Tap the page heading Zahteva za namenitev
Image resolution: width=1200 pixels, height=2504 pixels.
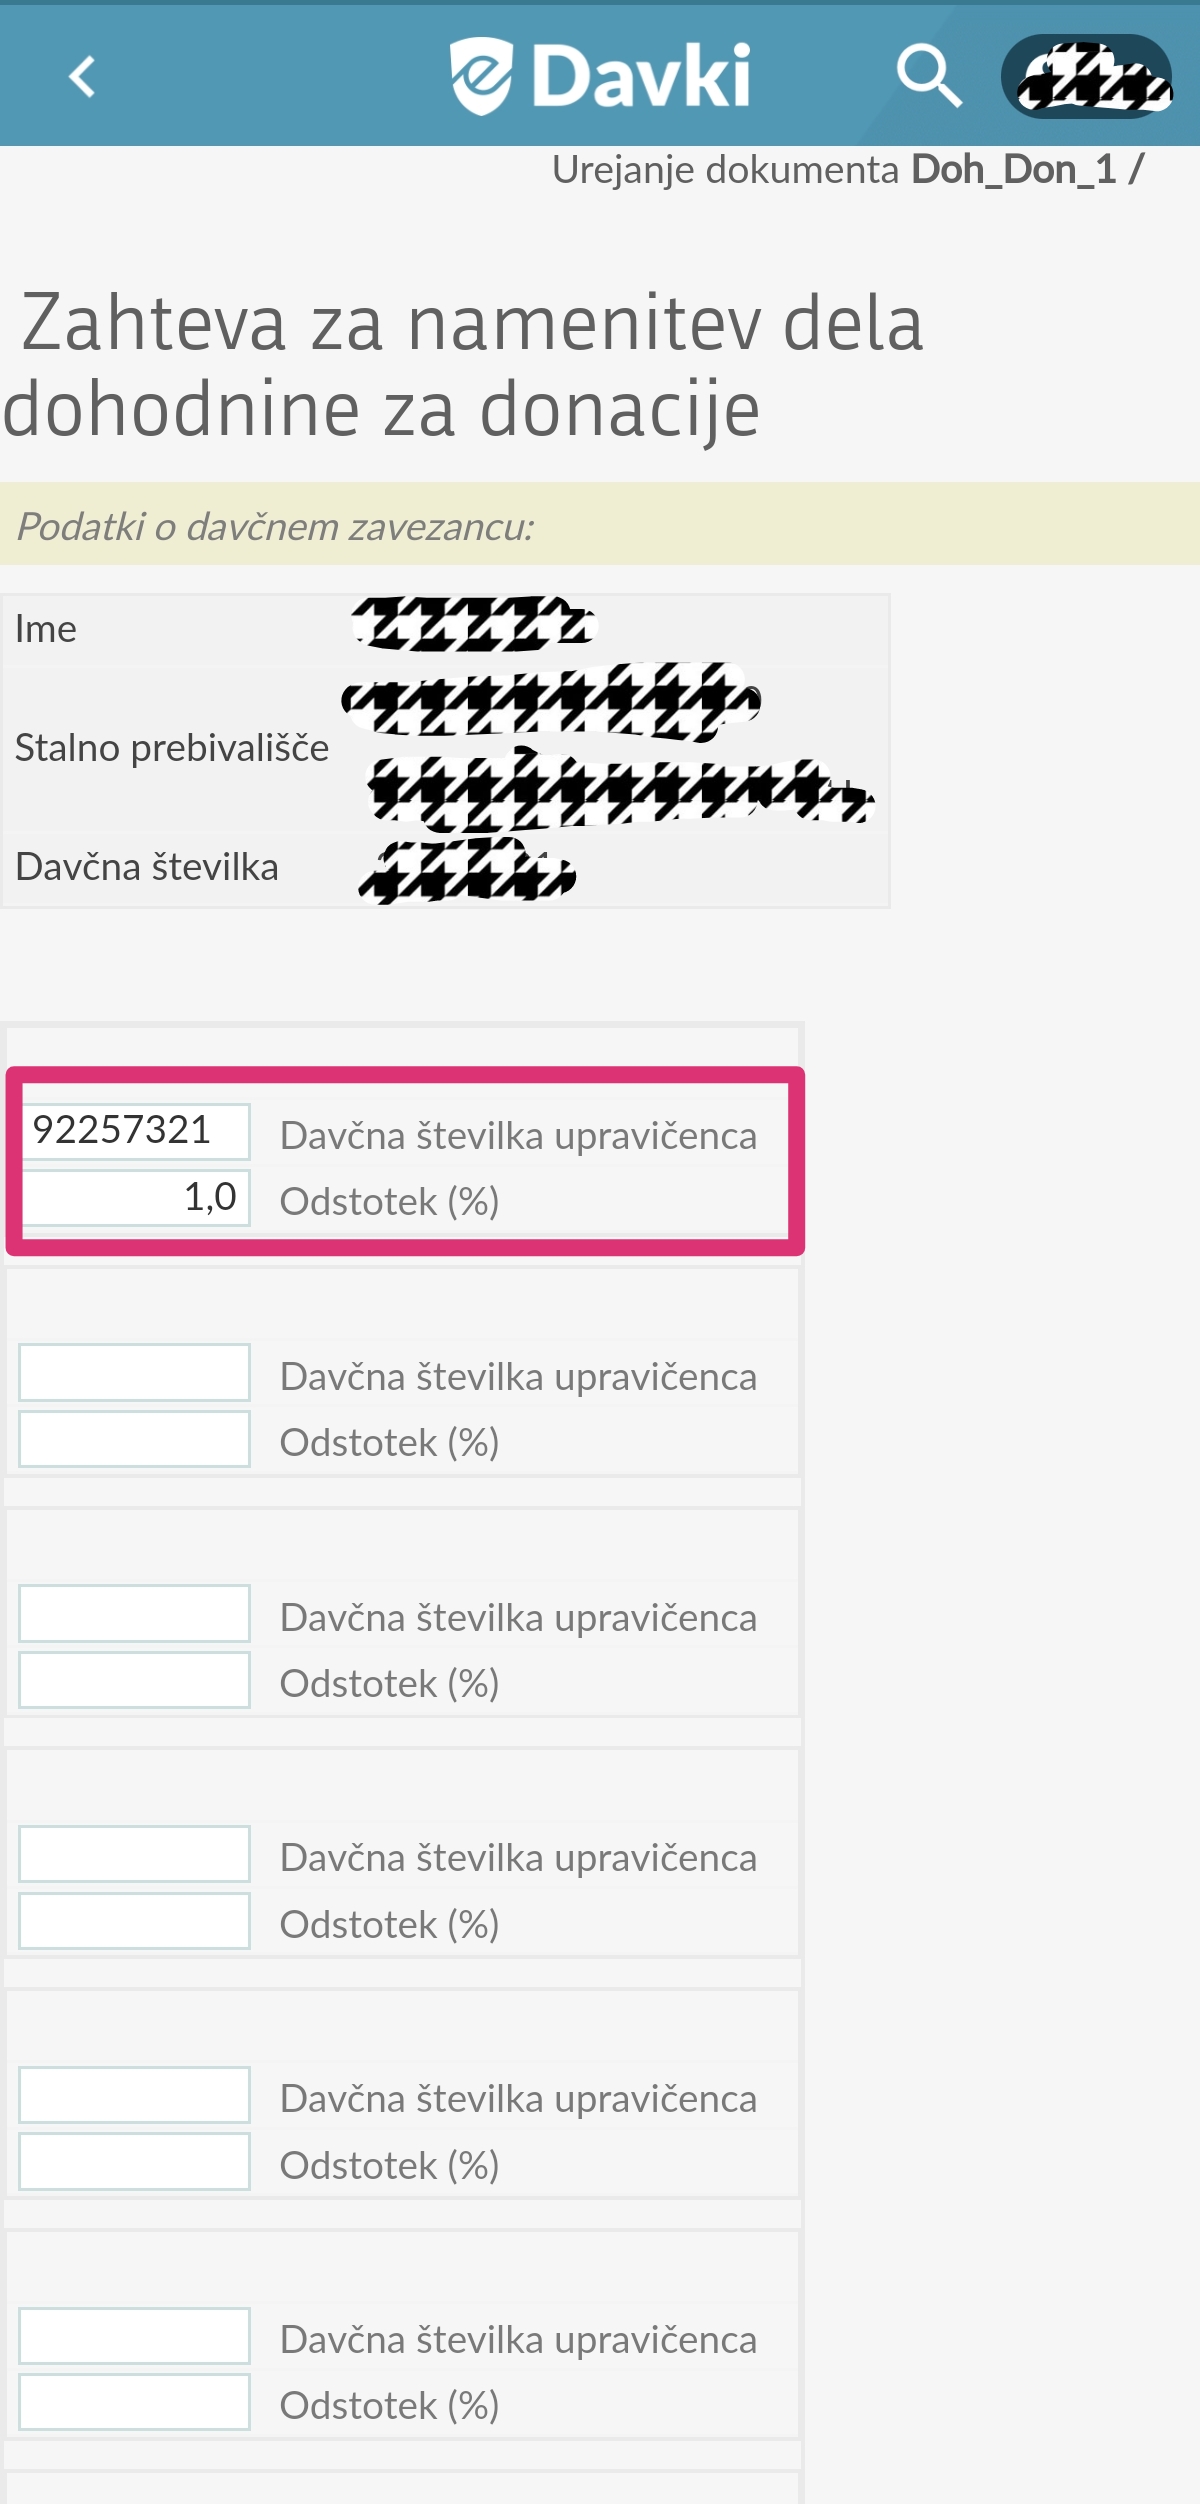pyautogui.click(x=462, y=365)
